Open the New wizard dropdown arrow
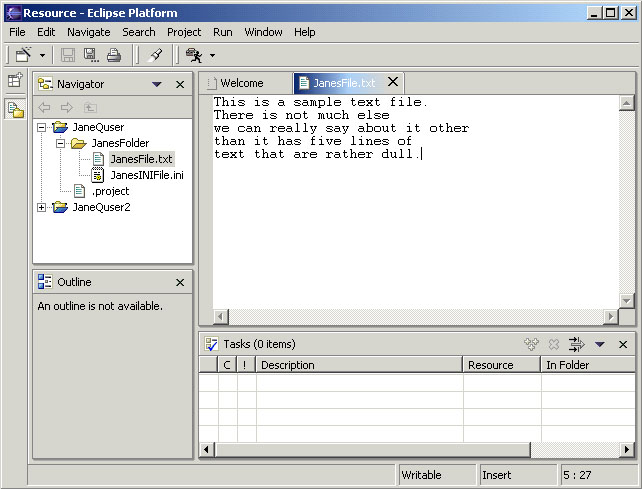642x489 pixels. coord(42,55)
